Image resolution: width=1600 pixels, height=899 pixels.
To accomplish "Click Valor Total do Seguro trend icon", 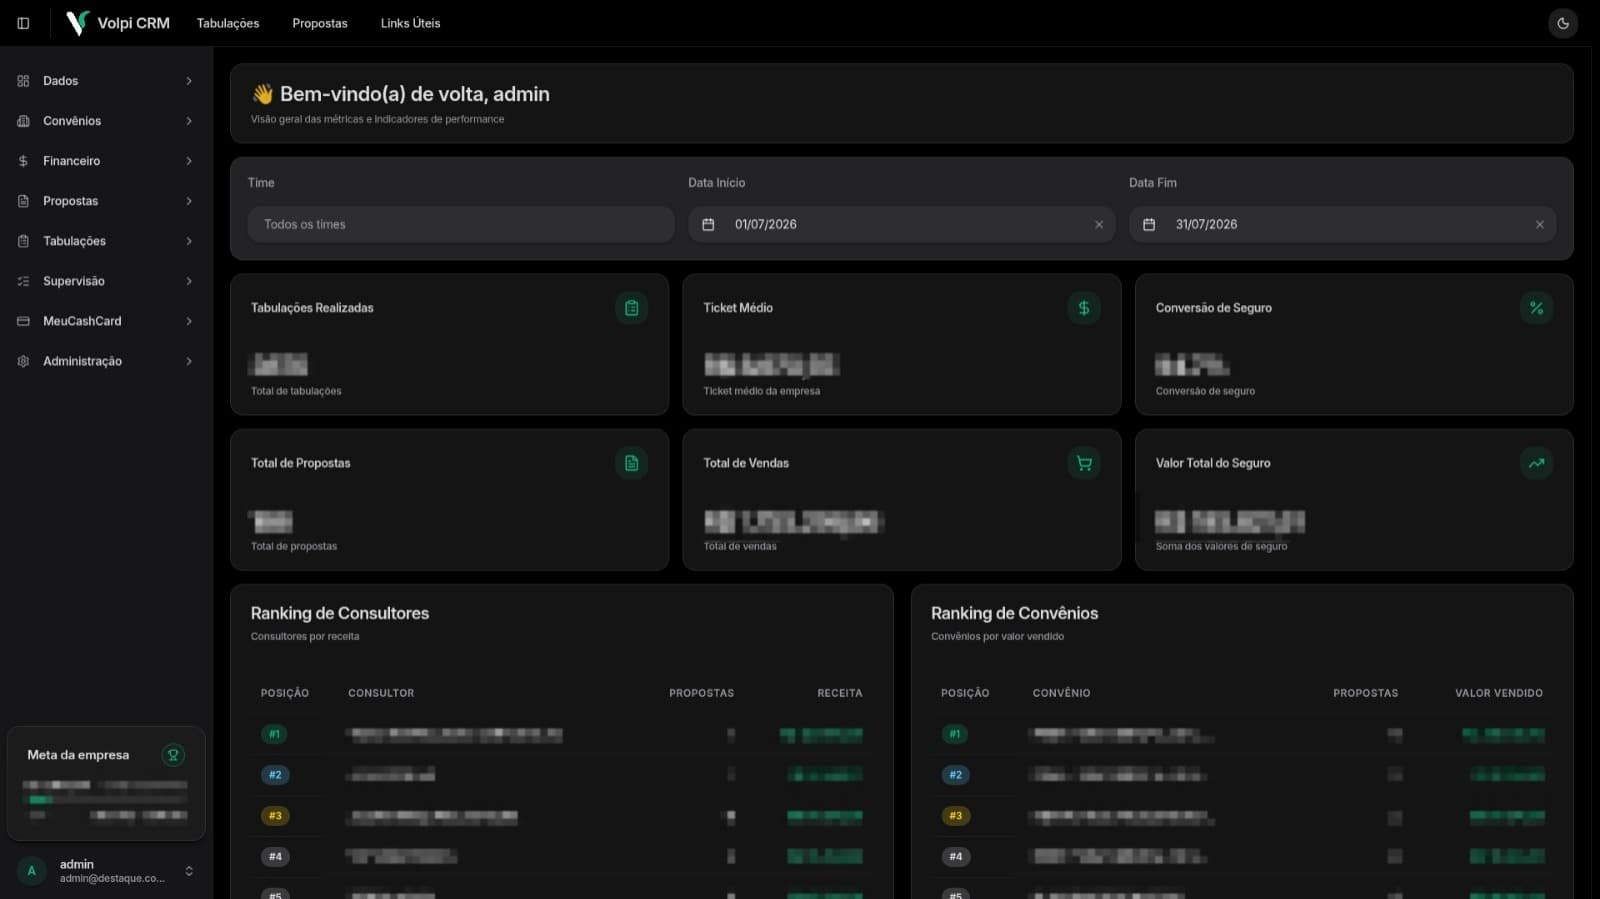I will pos(1536,463).
